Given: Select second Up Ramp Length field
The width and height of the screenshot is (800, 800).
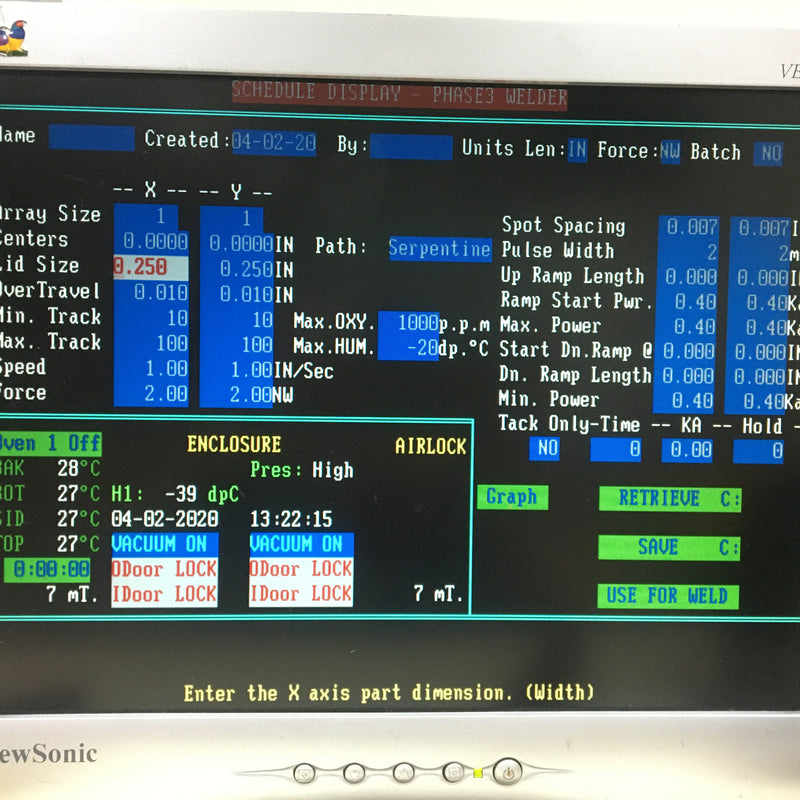Looking at the screenshot, I should (x=760, y=279).
